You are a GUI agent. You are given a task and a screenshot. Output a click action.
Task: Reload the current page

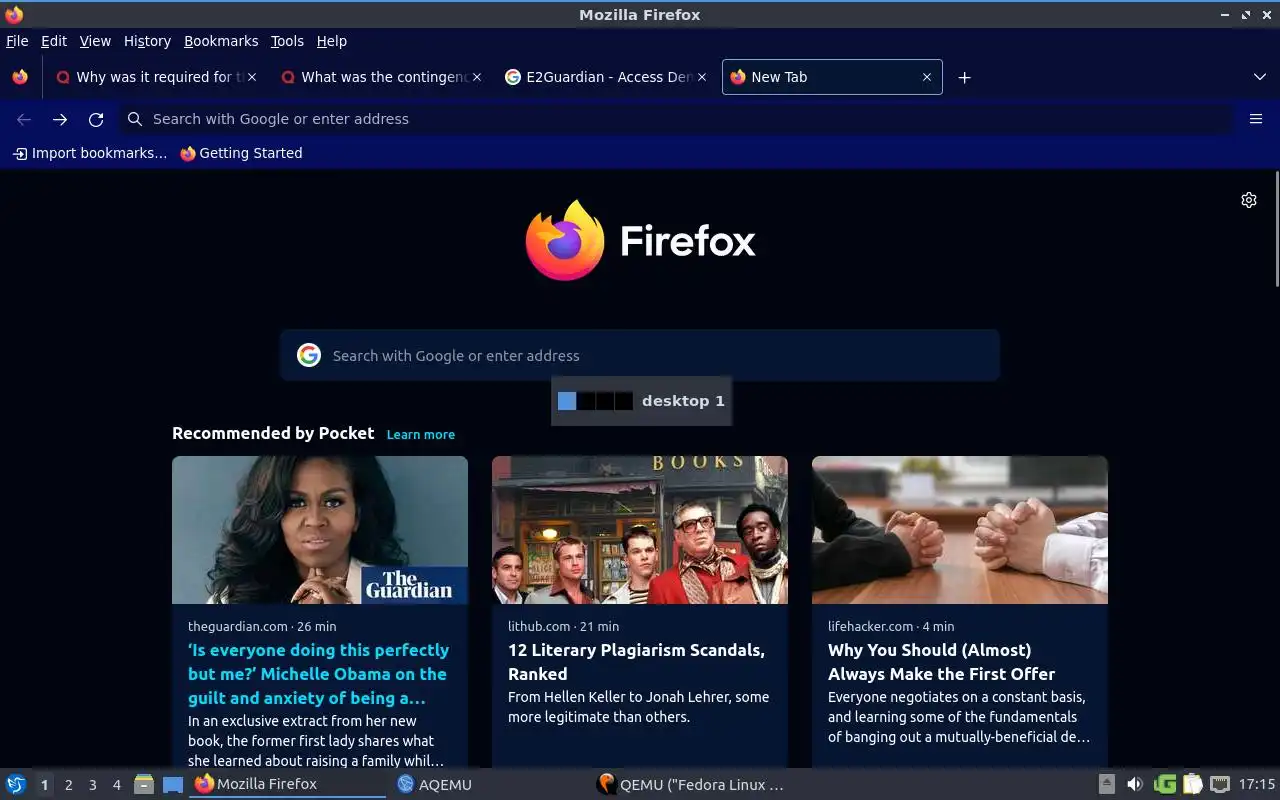point(96,119)
